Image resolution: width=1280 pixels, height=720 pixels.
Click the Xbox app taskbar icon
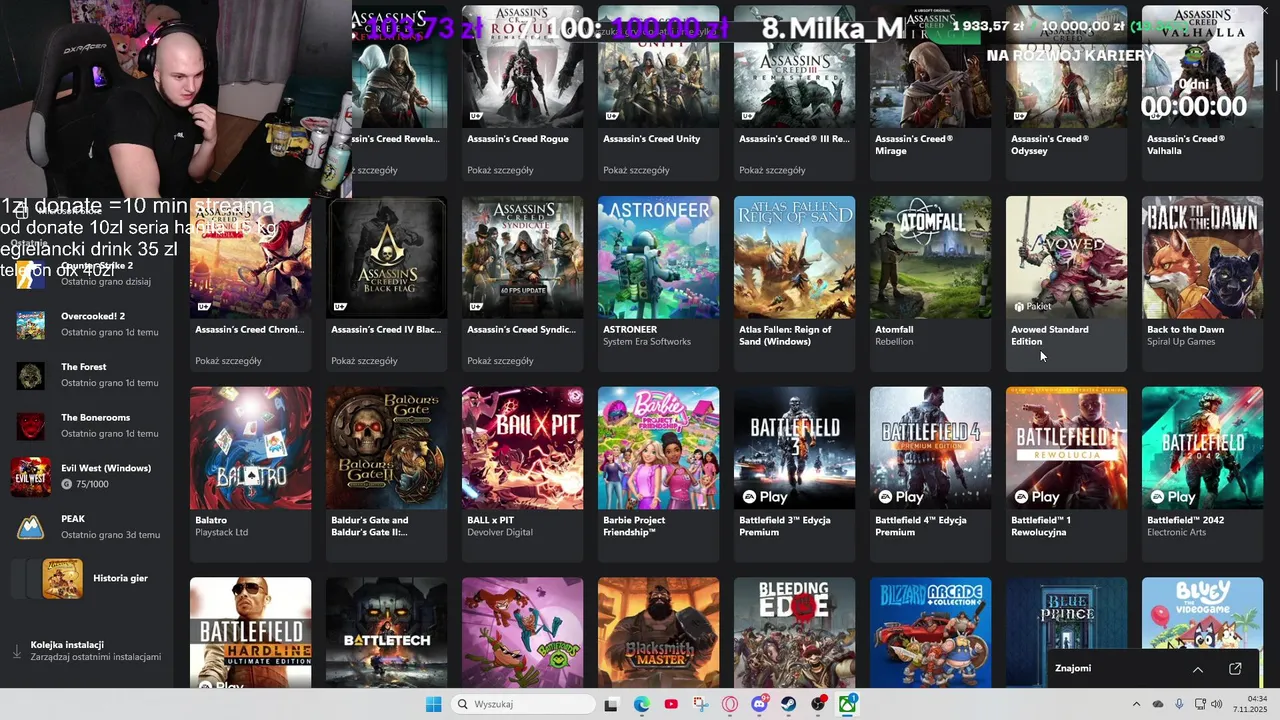[x=848, y=704]
